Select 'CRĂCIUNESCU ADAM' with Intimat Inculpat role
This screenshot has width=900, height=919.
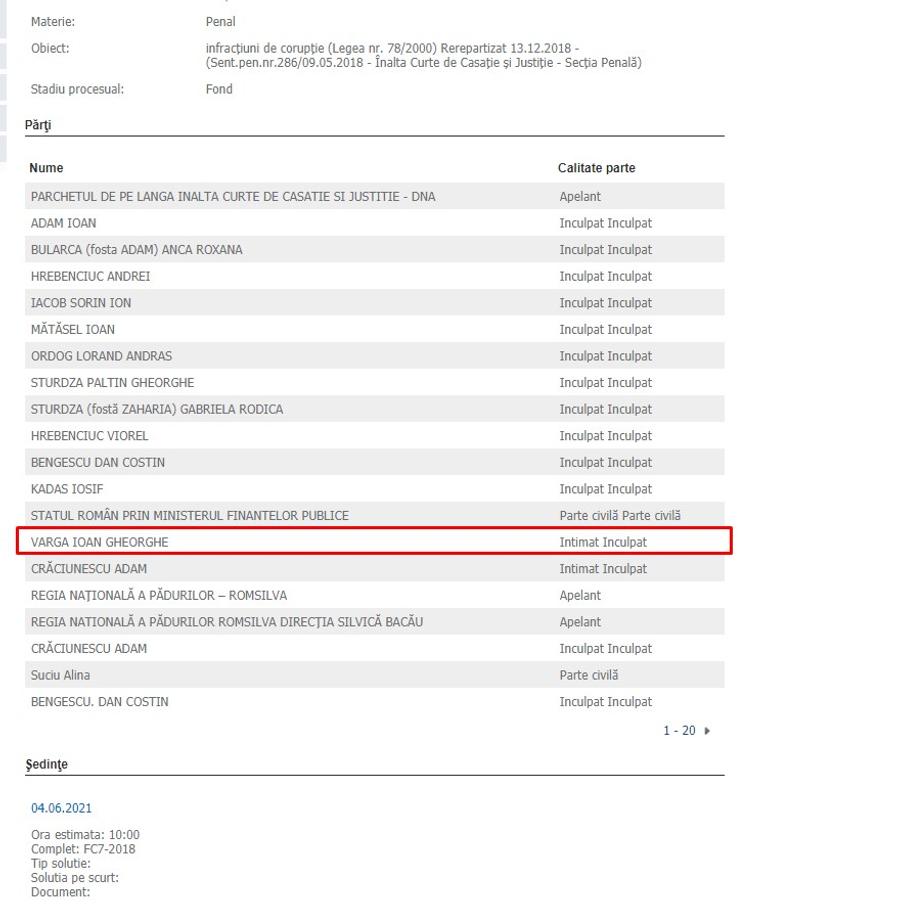pyautogui.click(x=374, y=569)
